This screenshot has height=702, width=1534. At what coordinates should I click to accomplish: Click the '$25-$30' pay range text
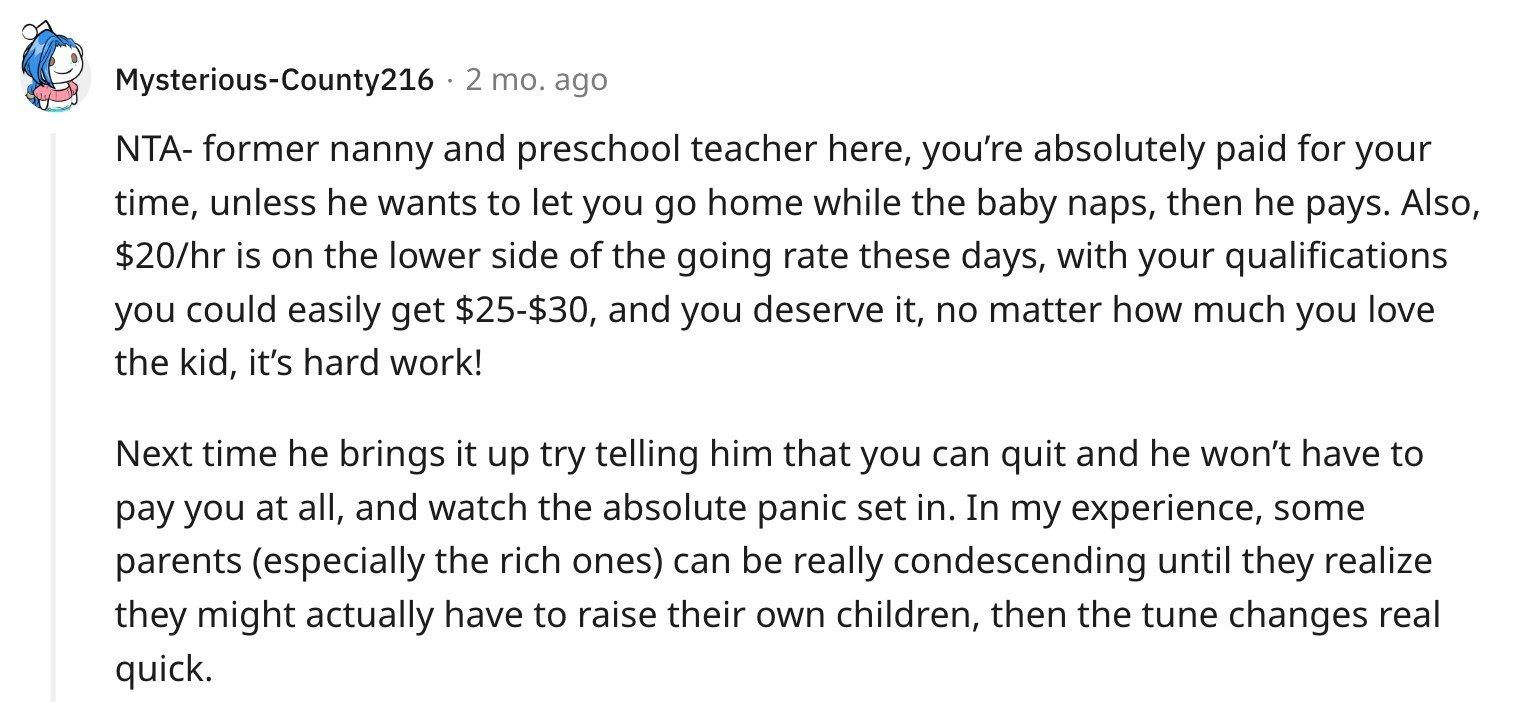pyautogui.click(x=521, y=310)
